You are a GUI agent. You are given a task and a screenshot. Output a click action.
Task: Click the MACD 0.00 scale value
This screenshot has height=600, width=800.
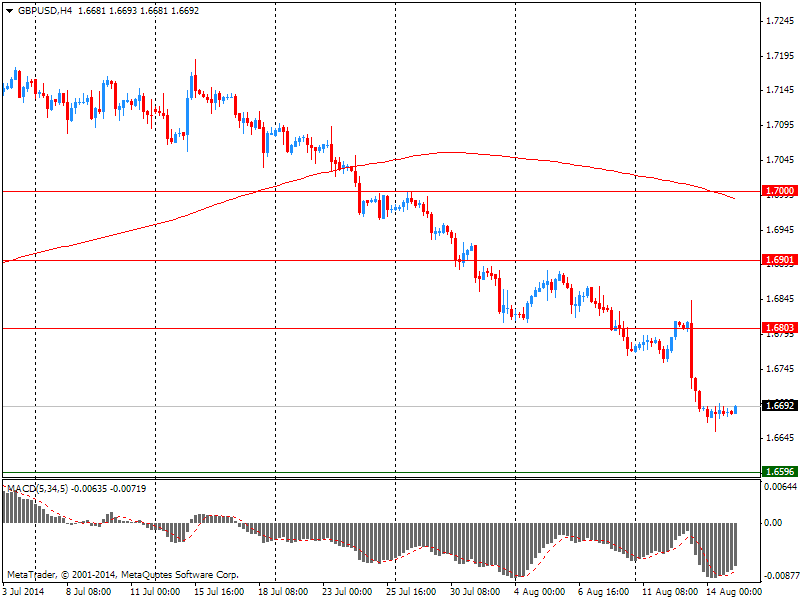point(773,523)
